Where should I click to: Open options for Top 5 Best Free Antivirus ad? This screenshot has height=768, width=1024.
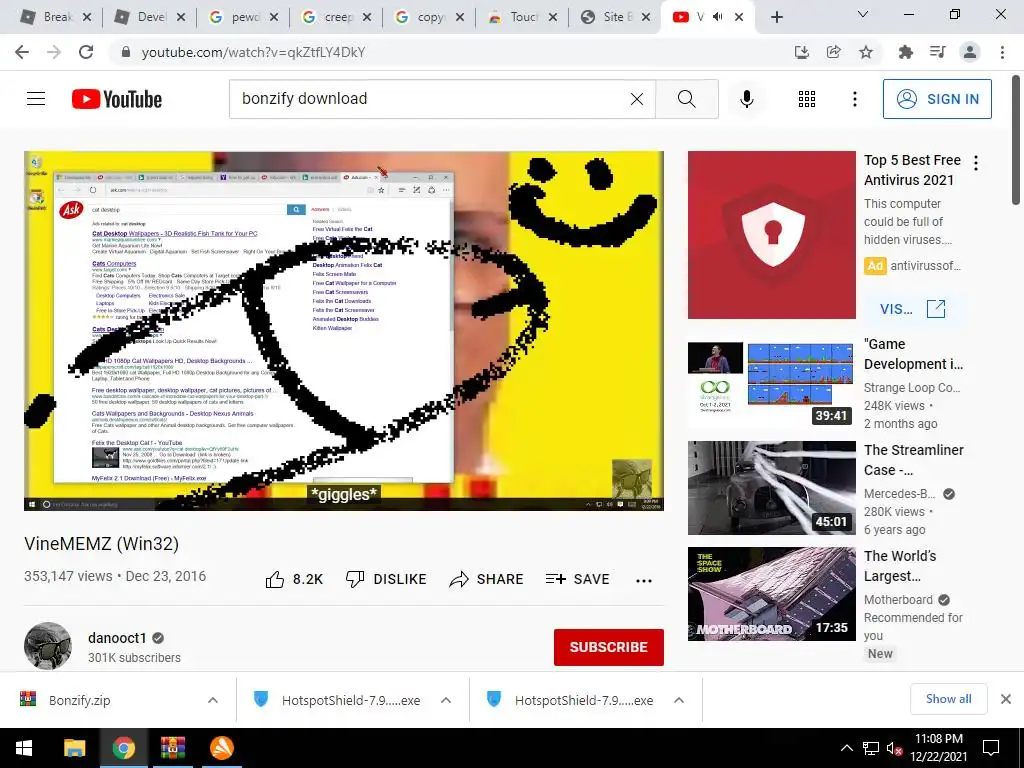click(x=976, y=163)
